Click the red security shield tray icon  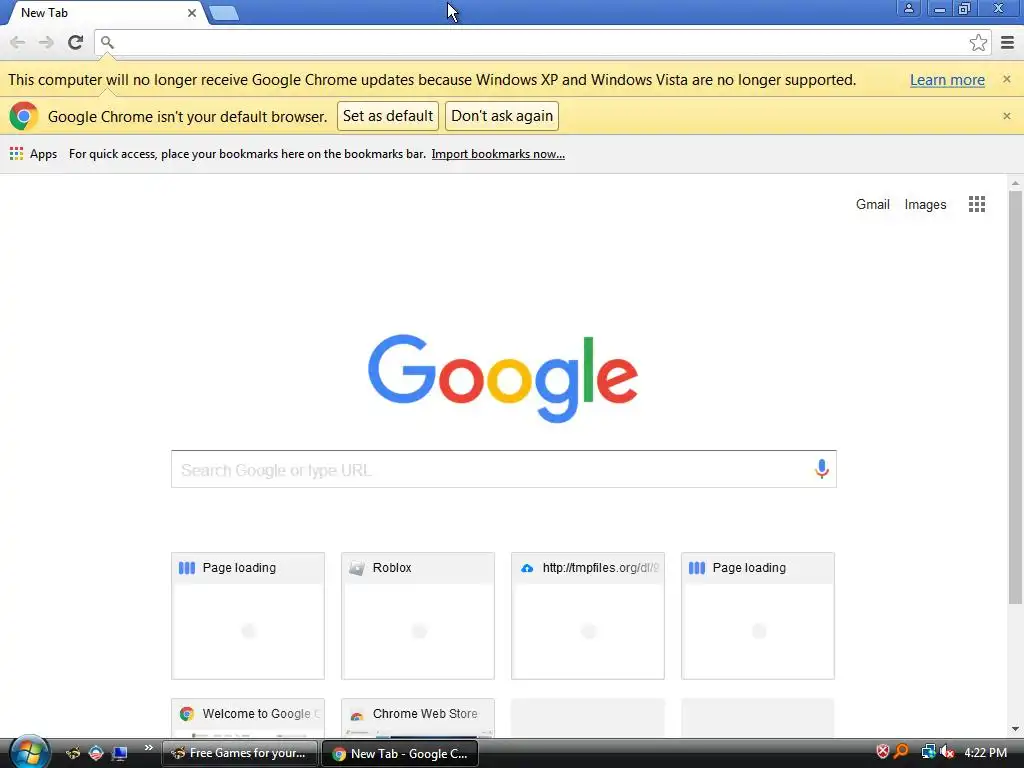pos(882,752)
